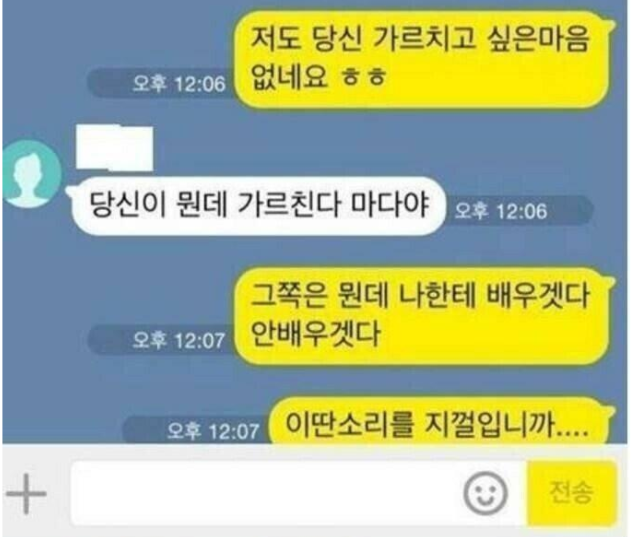This screenshot has height=537, width=633.
Task: Select the yellow bubble starting with 저도 당신
Action: [422, 59]
